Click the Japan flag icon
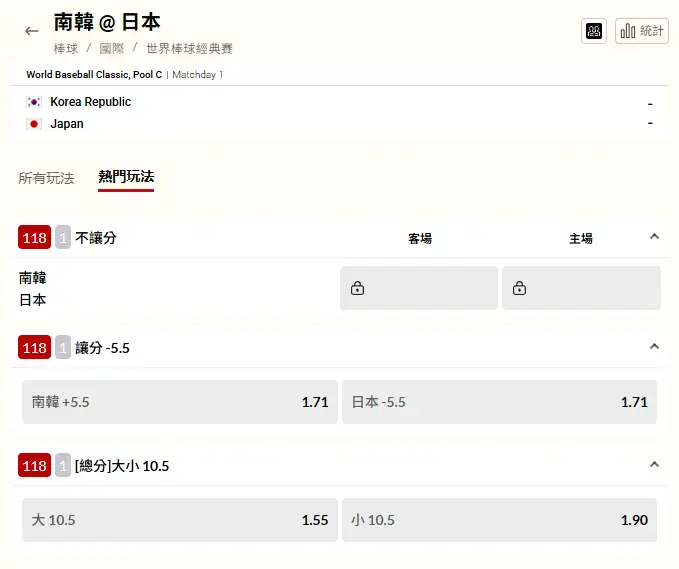The height and width of the screenshot is (569, 679). pos(34,124)
